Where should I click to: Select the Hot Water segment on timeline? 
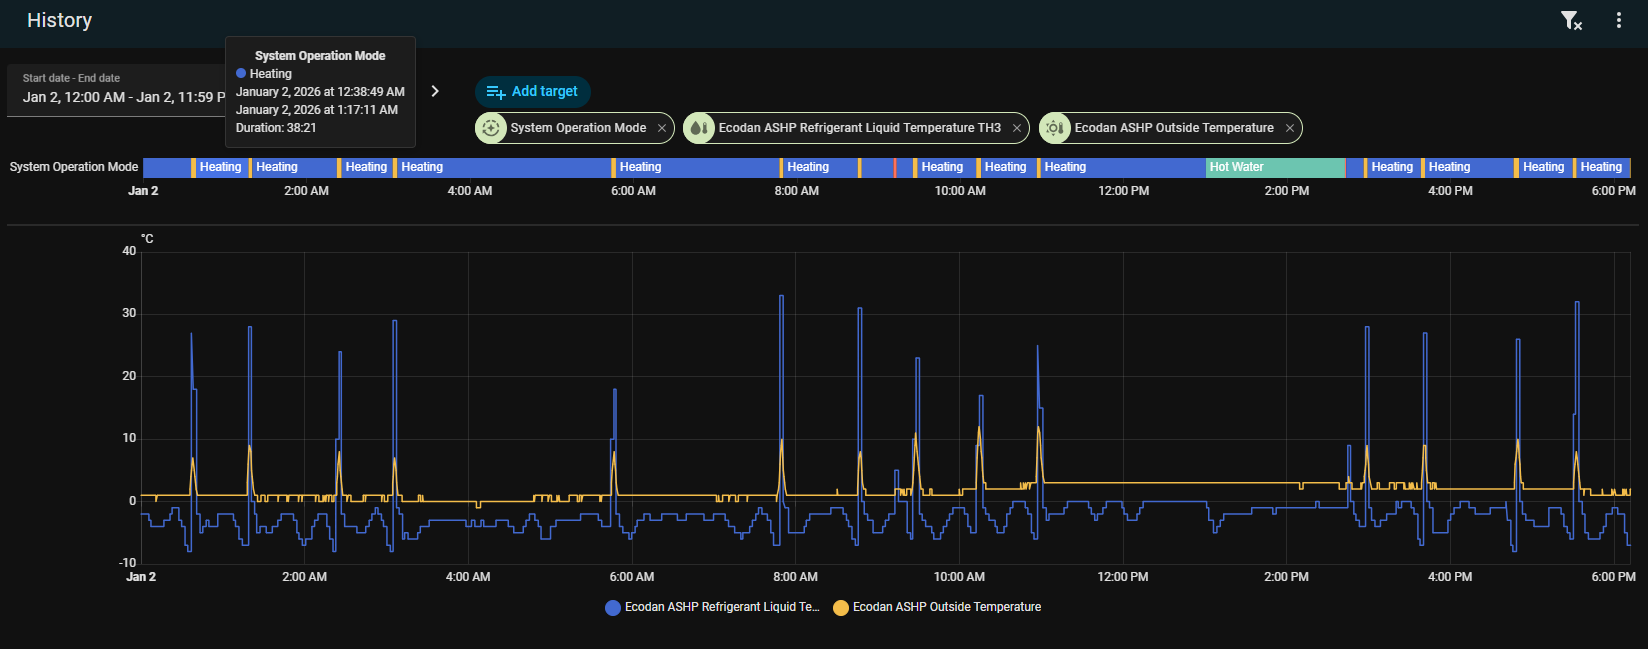(x=1274, y=167)
